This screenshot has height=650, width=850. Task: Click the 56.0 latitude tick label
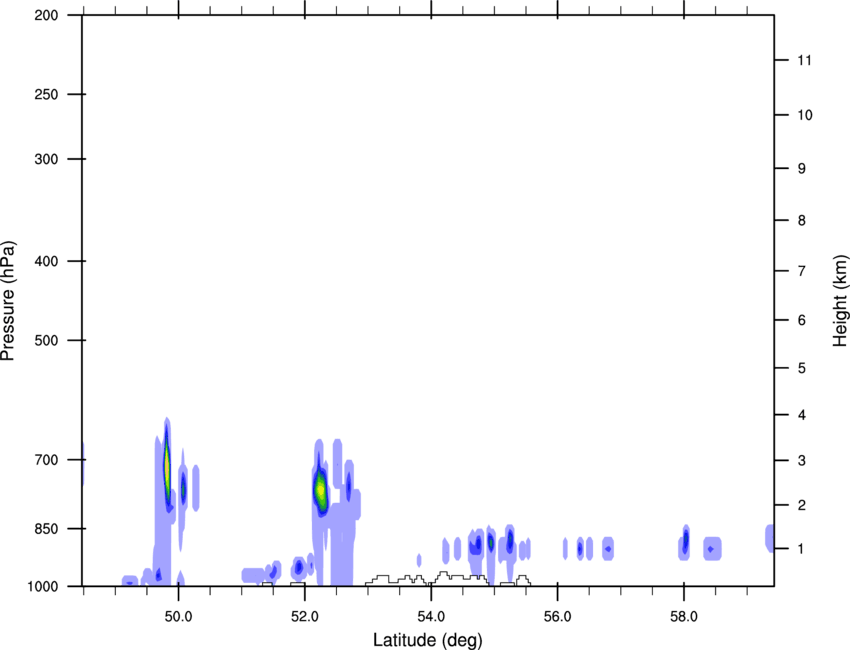(558, 617)
